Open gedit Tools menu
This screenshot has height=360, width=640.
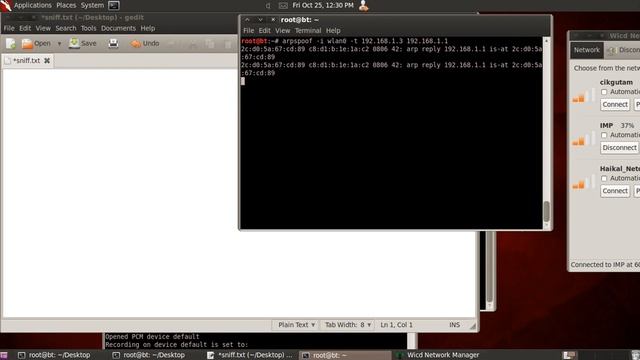(x=88, y=28)
